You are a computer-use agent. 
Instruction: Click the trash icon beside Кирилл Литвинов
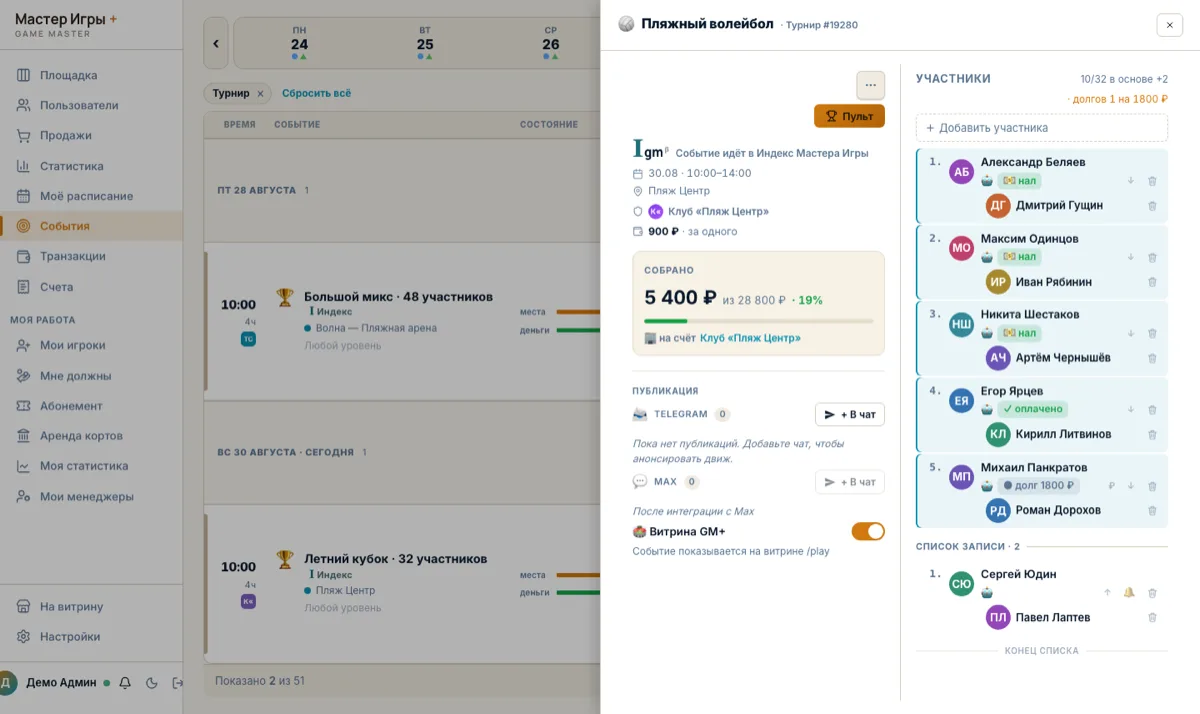coord(1152,434)
